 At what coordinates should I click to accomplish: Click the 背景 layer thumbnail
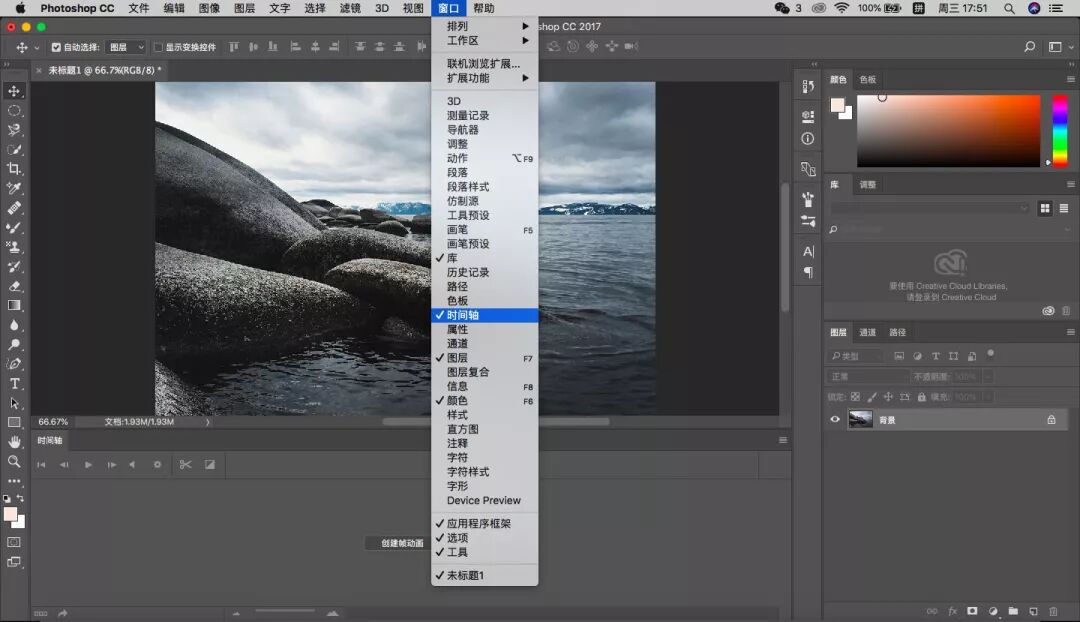click(x=860, y=420)
